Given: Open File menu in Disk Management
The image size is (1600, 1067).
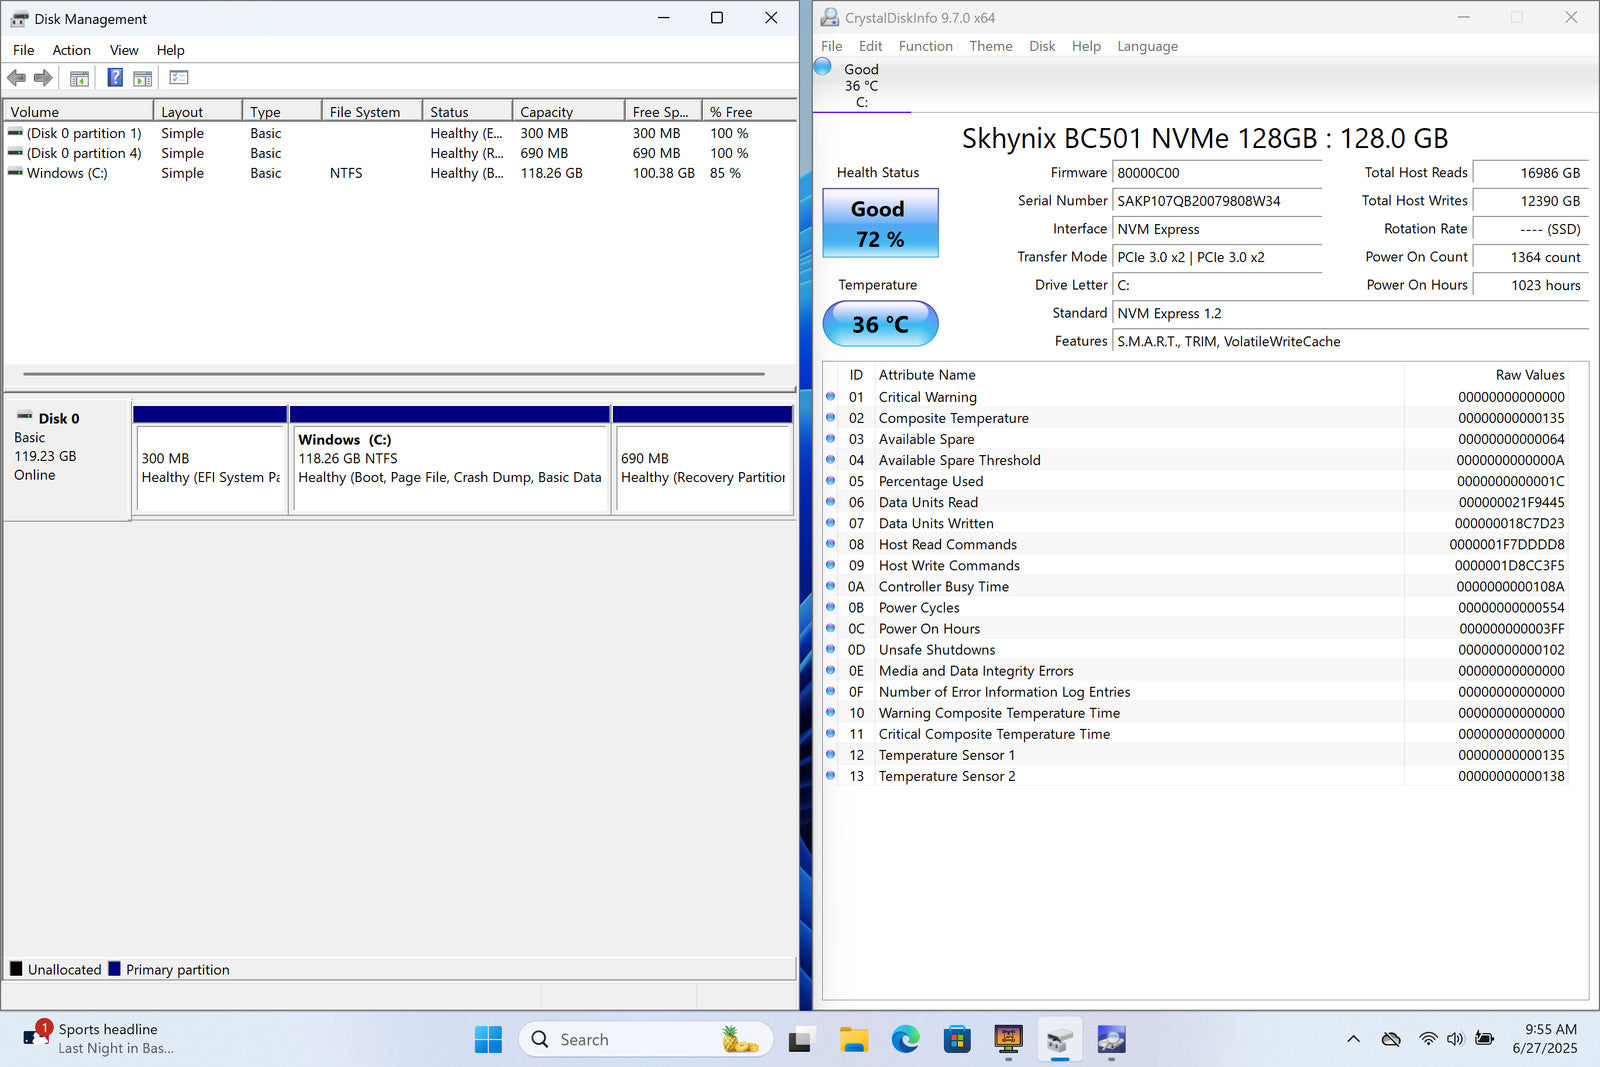Looking at the screenshot, I should (x=24, y=50).
